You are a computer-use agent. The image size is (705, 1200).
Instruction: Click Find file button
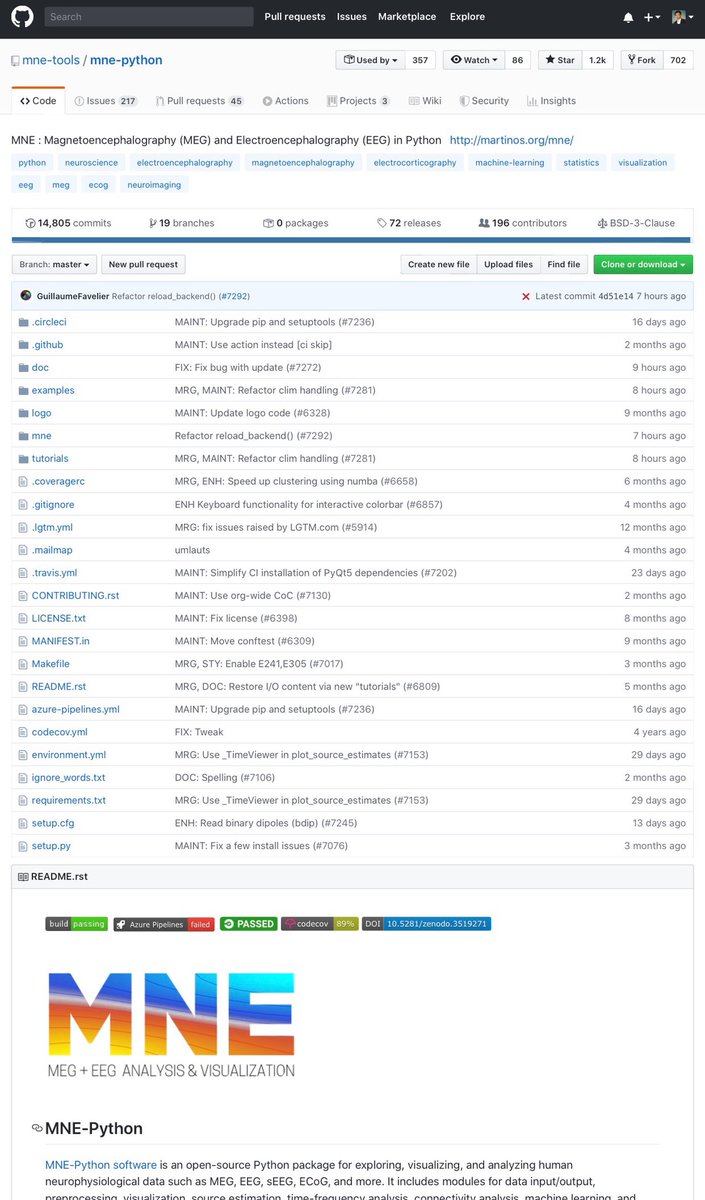(x=564, y=264)
